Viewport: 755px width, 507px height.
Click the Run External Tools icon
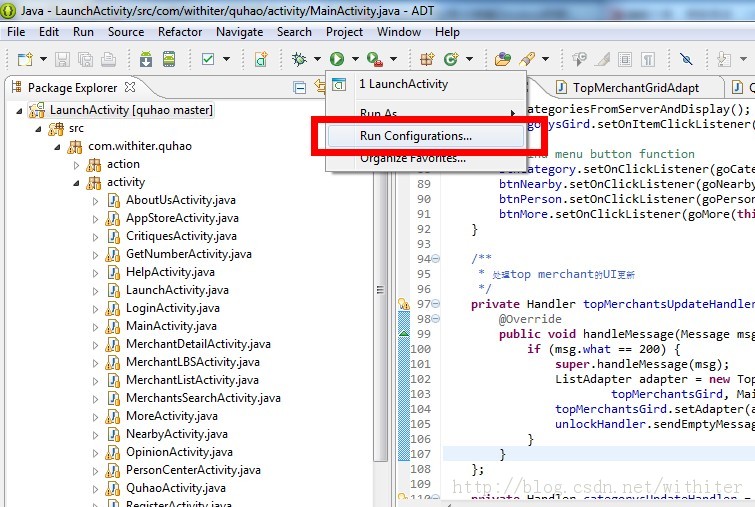373,59
